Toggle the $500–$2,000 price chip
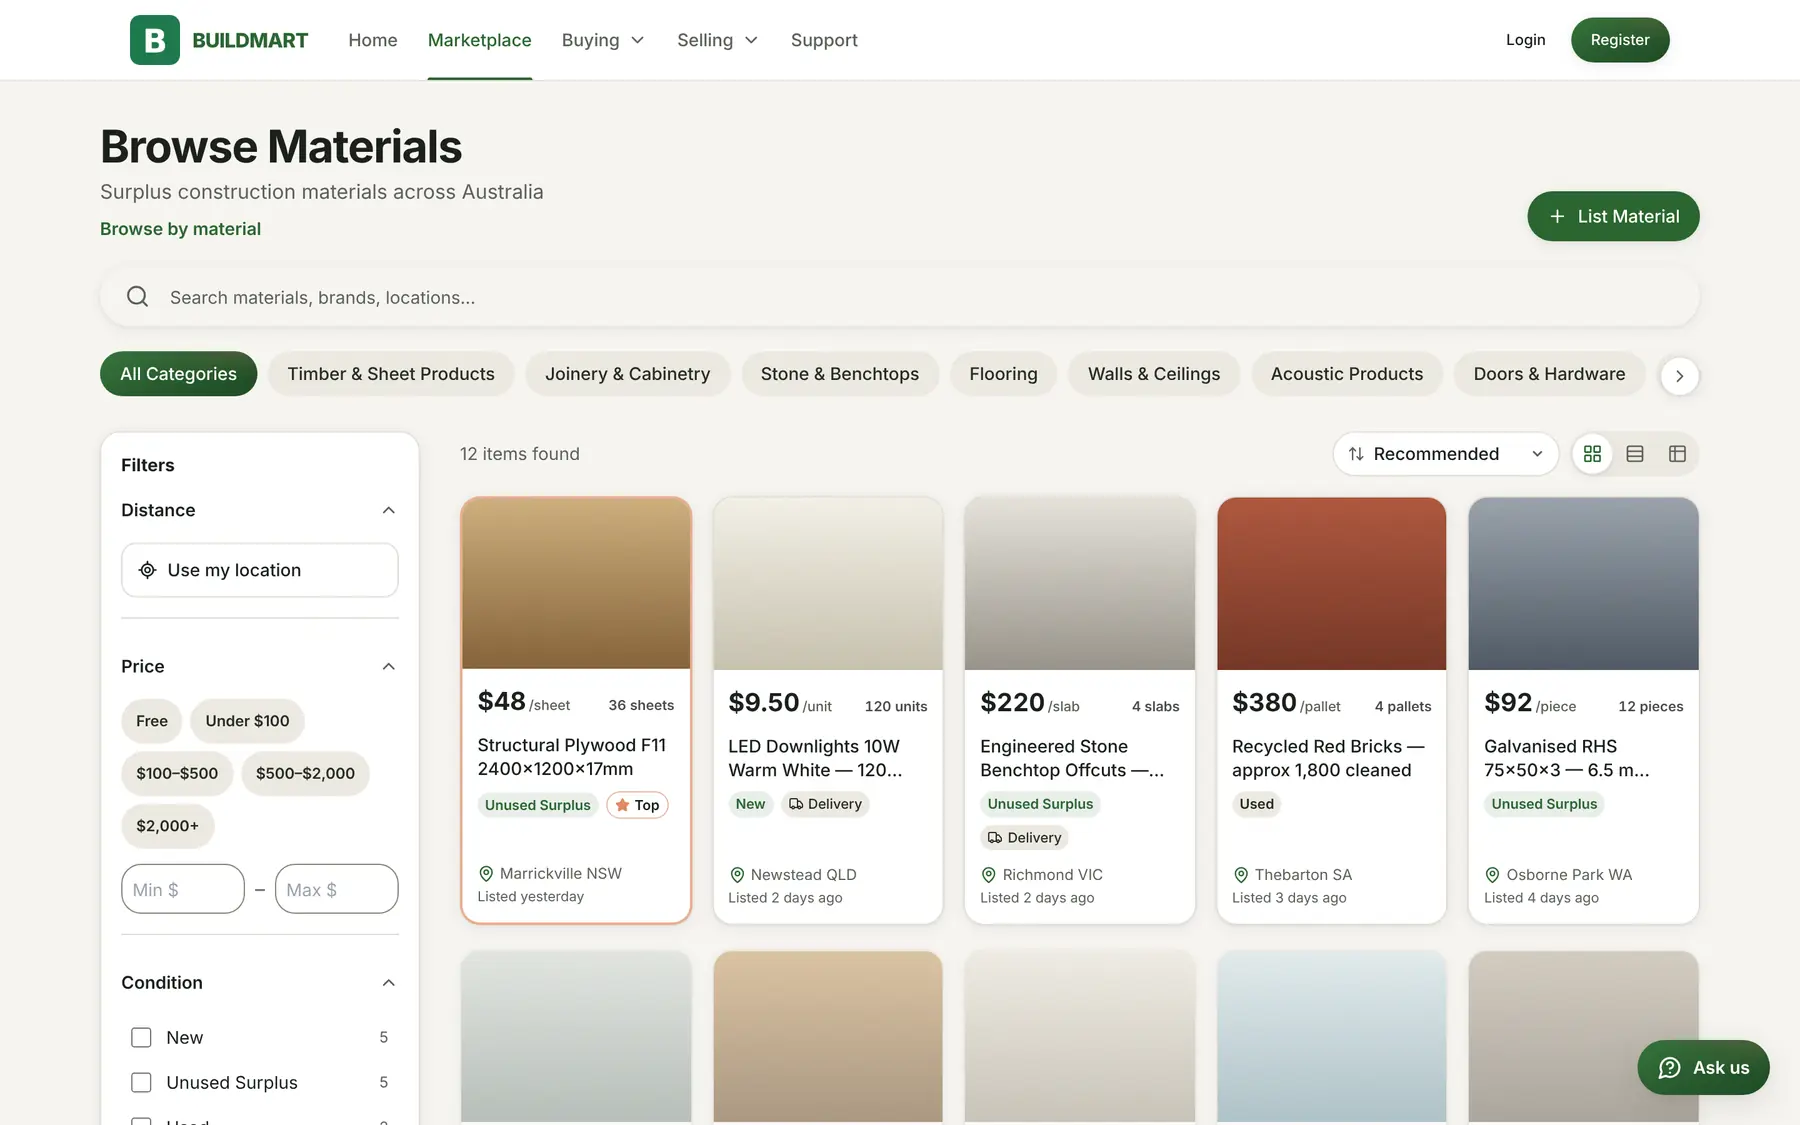 click(x=305, y=773)
